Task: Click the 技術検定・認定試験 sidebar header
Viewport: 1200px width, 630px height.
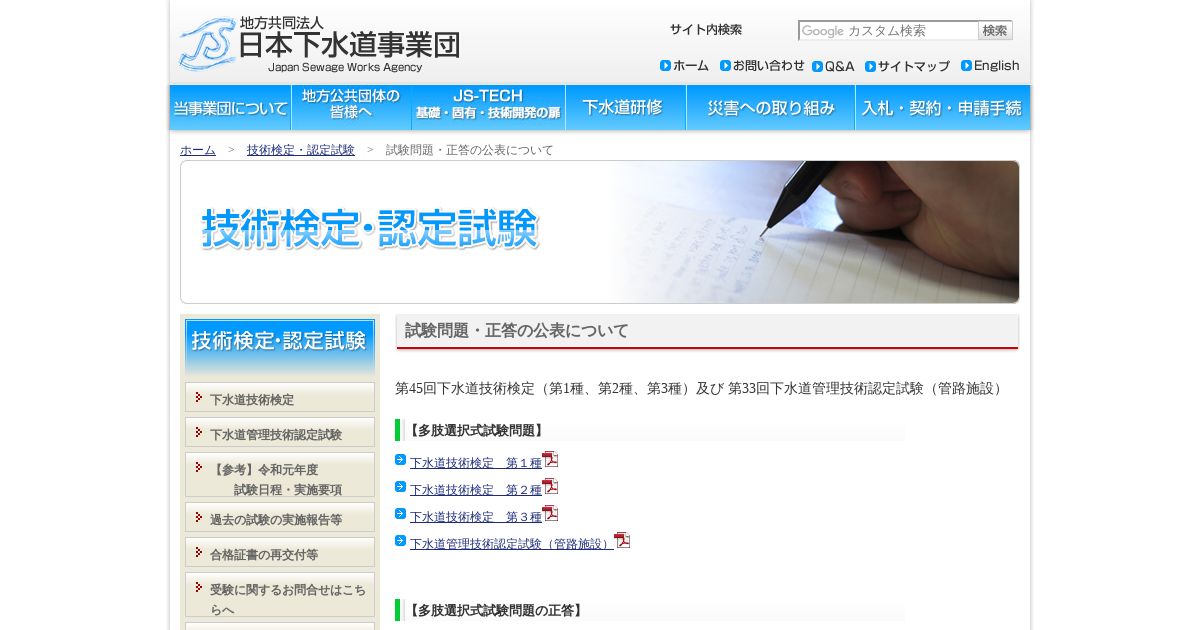Action: point(280,347)
